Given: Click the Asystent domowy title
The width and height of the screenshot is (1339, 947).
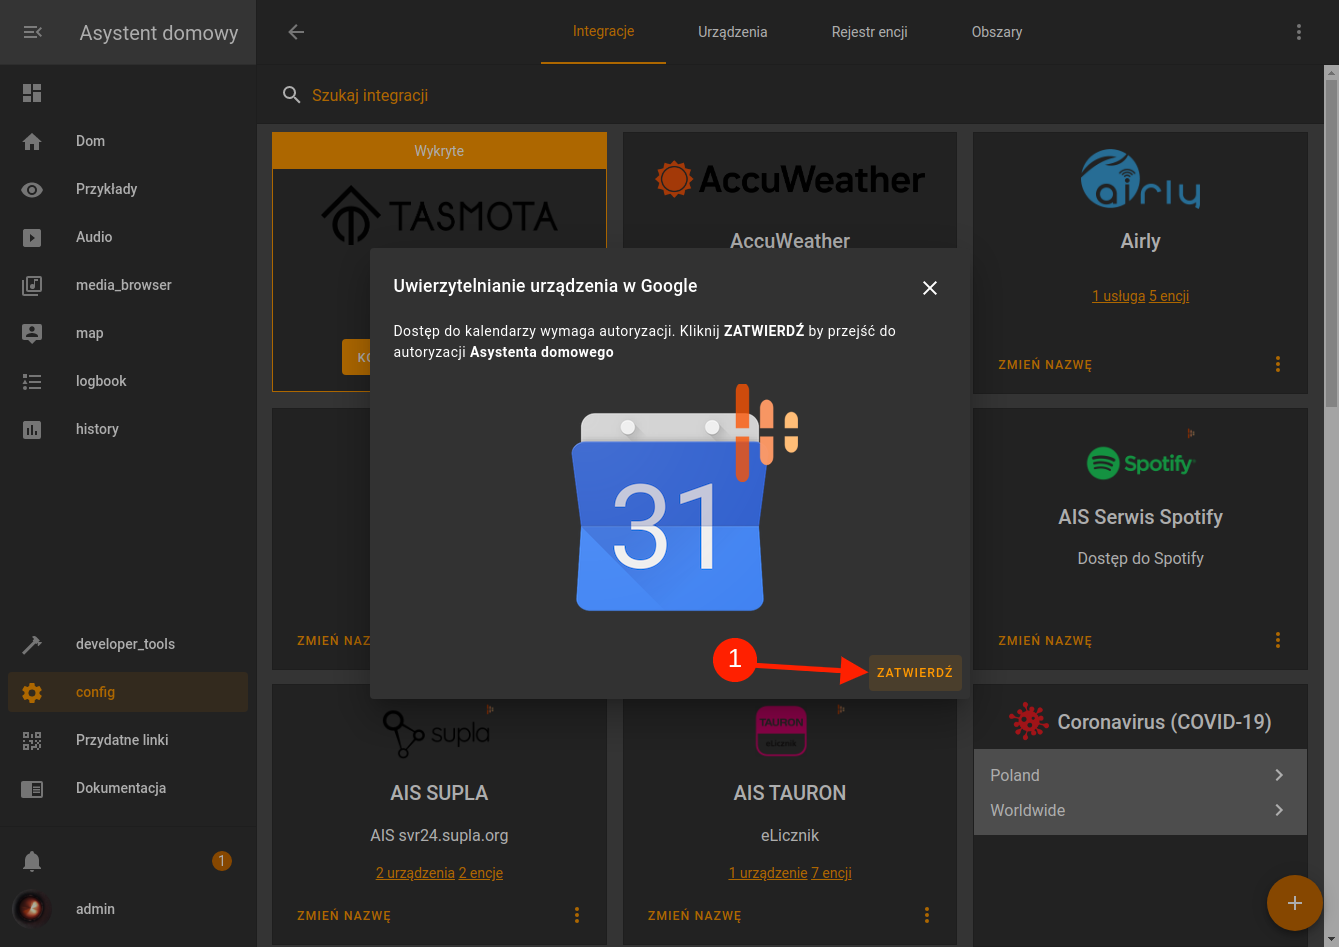Looking at the screenshot, I should coord(159,33).
